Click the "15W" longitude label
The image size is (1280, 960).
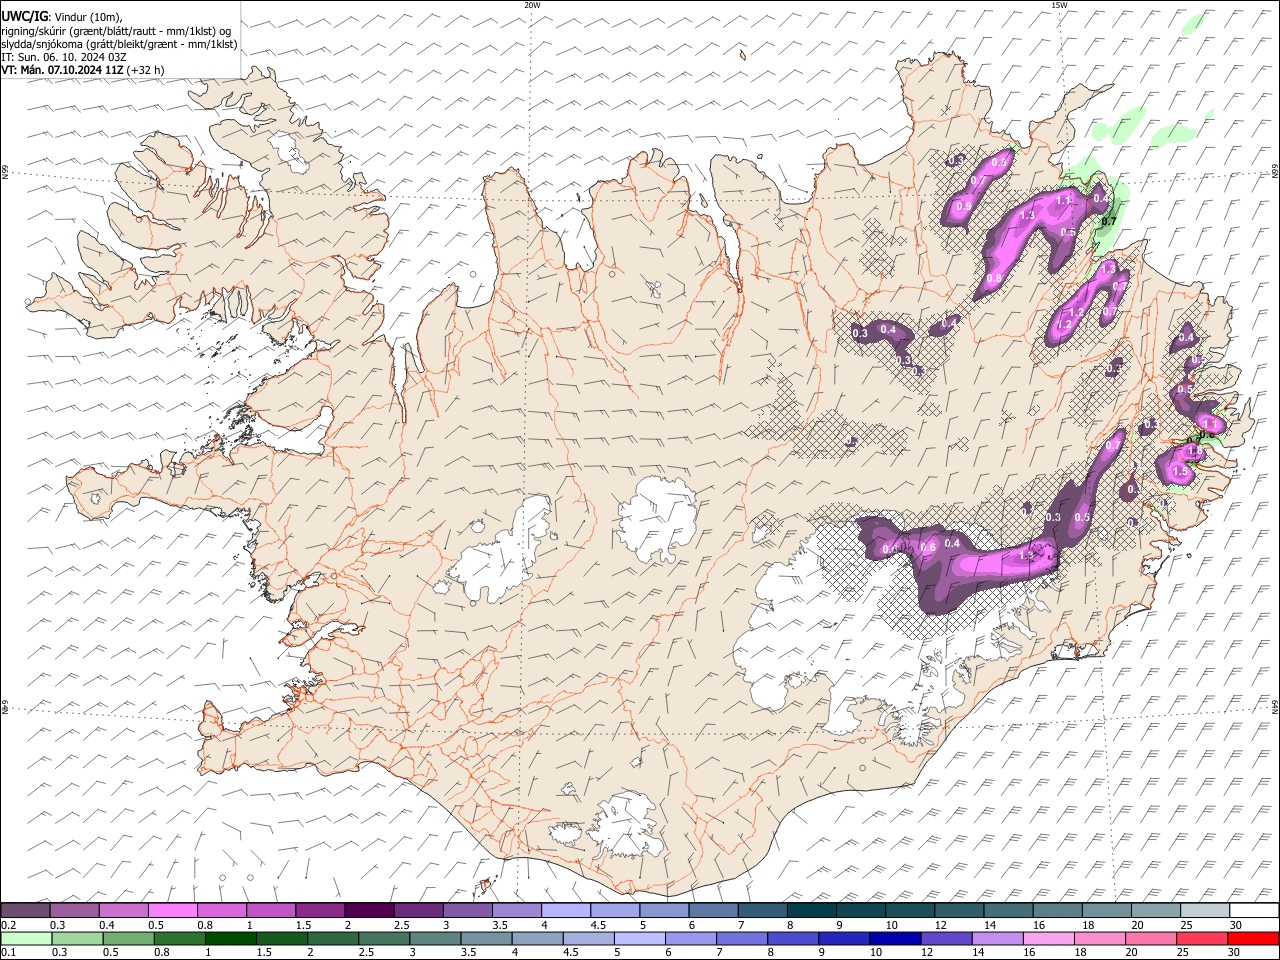click(1059, 5)
